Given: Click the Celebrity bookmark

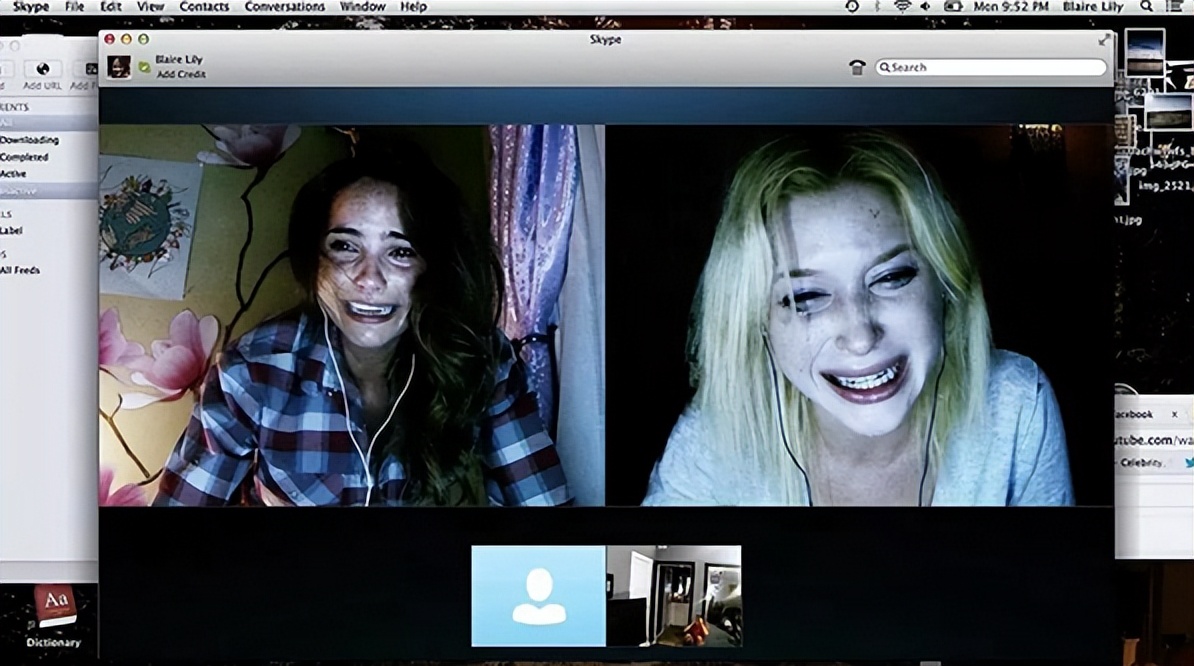Looking at the screenshot, I should (1141, 463).
